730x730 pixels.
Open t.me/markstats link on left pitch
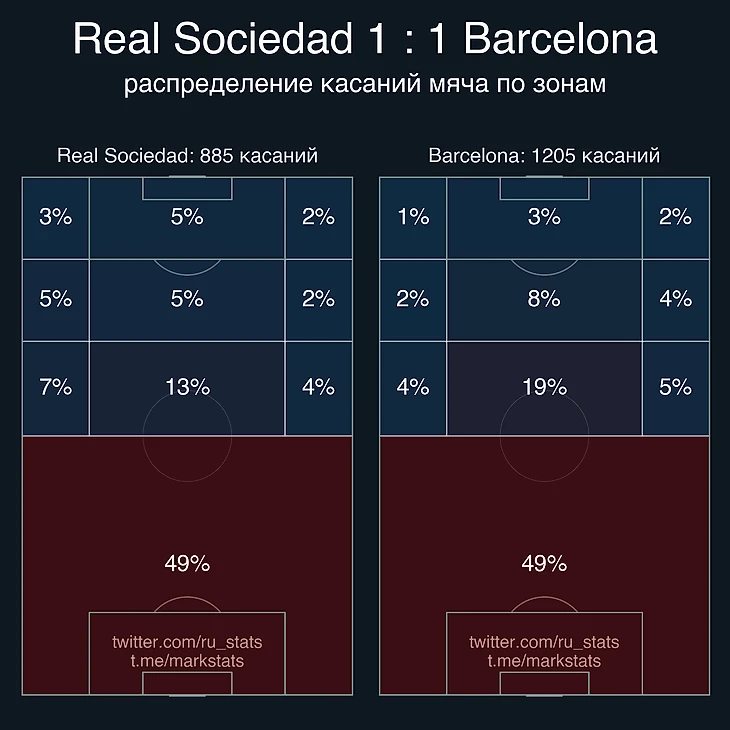coord(187,661)
